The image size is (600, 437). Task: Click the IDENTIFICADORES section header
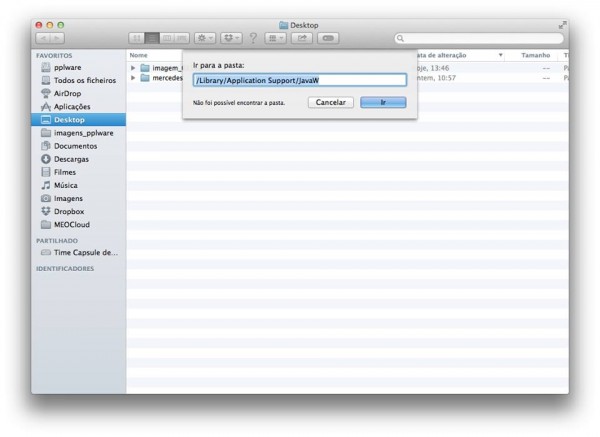click(x=65, y=269)
